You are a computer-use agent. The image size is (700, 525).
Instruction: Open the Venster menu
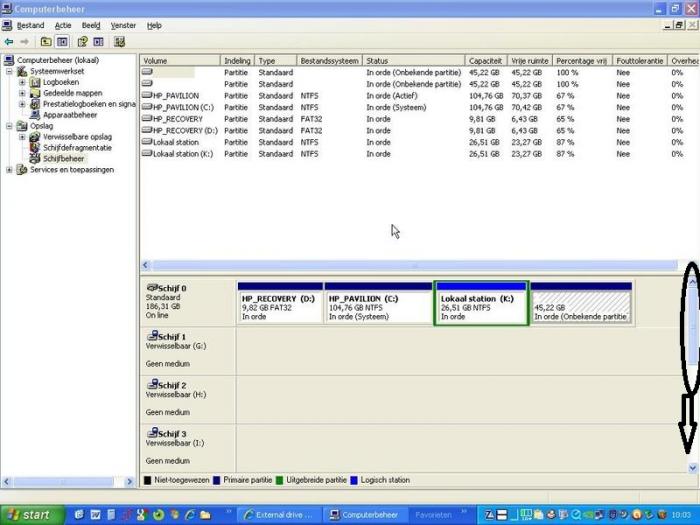click(123, 25)
